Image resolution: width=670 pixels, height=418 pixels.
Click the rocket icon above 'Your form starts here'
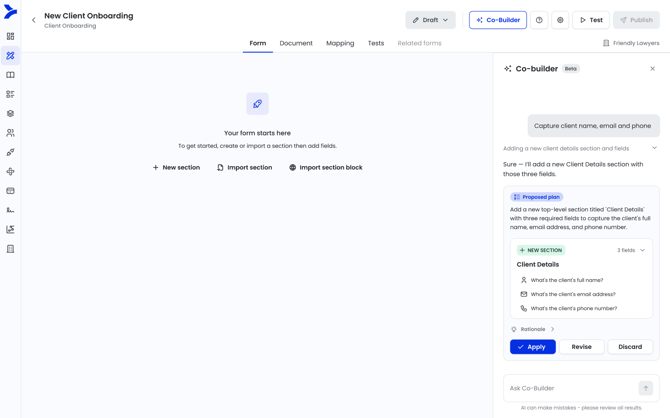coord(257,103)
